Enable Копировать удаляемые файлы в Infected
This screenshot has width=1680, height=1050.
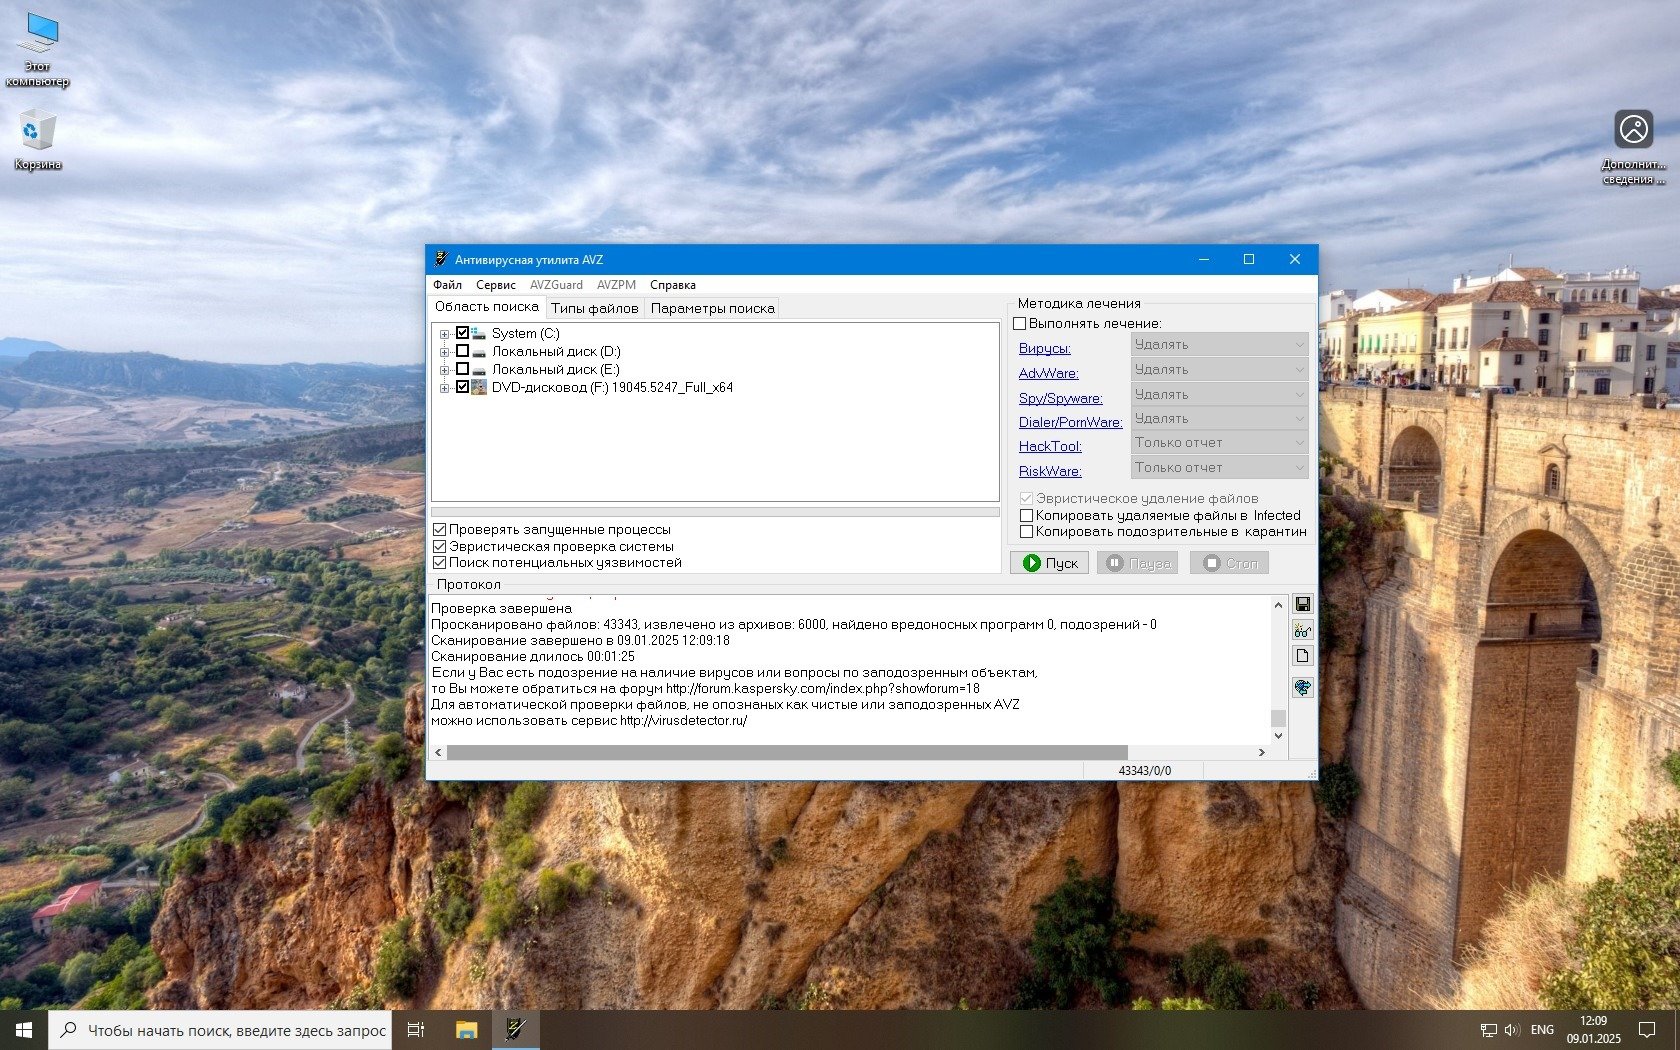tap(1026, 516)
